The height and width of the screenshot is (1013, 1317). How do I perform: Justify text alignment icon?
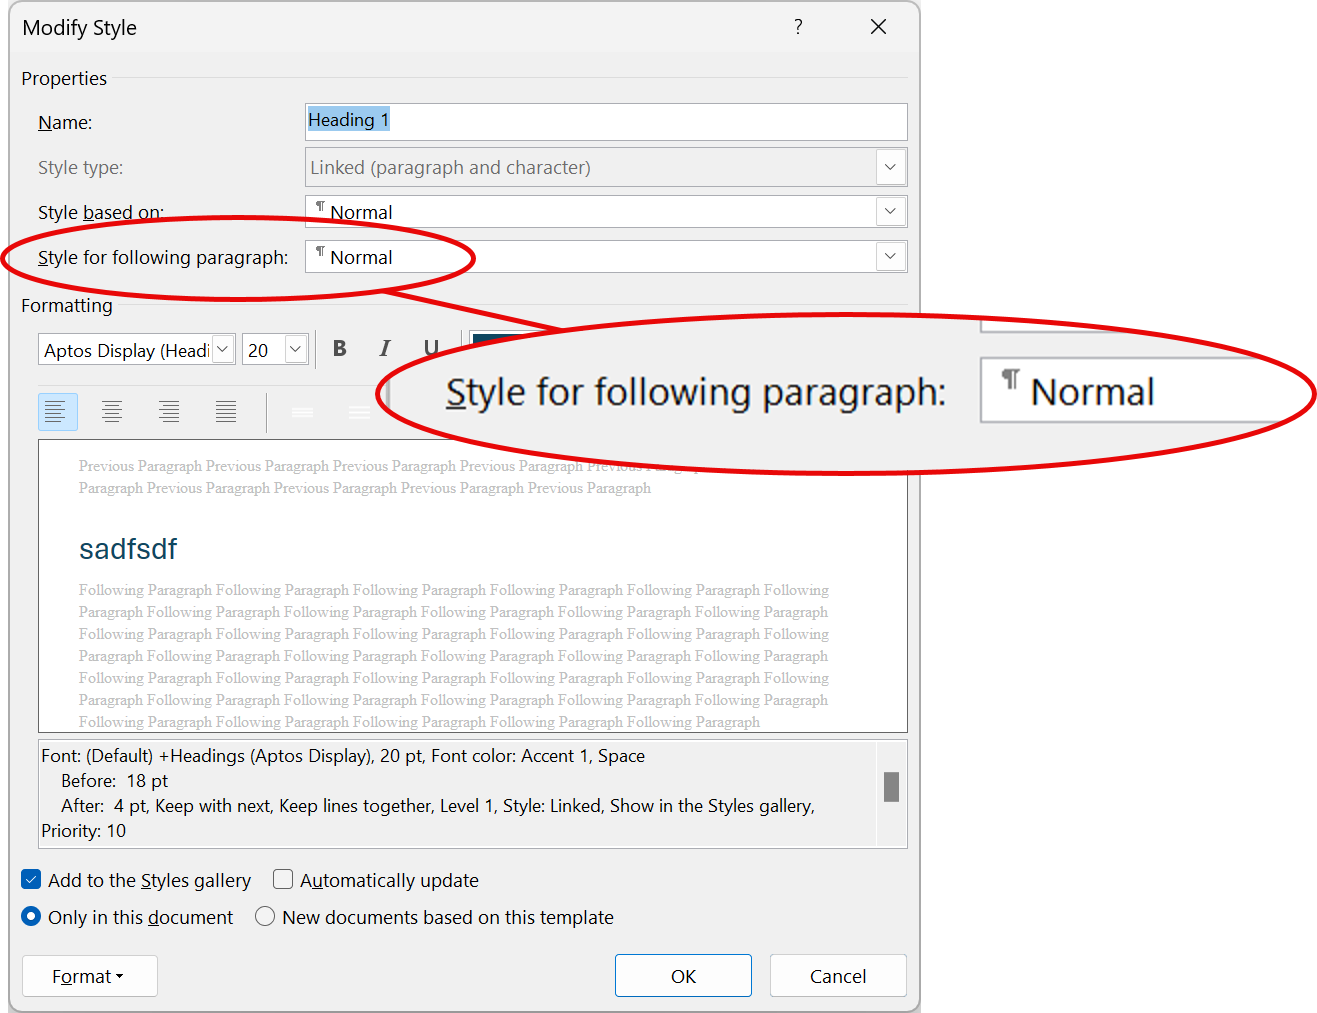226,412
